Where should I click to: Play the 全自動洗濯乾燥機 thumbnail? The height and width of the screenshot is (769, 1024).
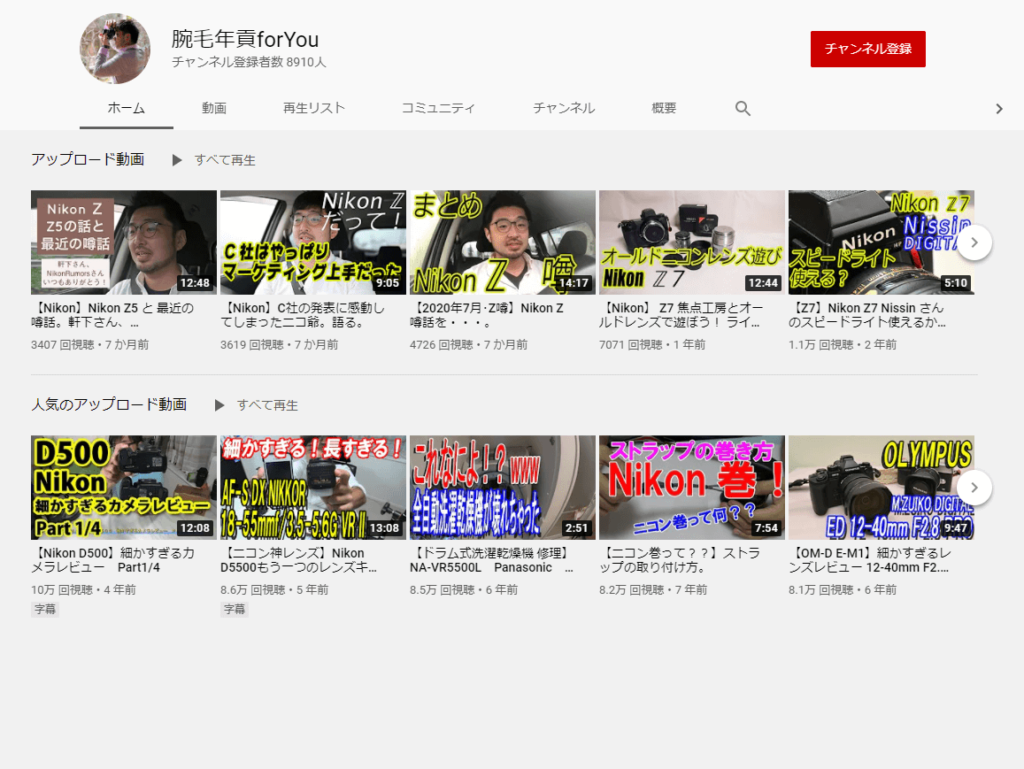(x=502, y=488)
